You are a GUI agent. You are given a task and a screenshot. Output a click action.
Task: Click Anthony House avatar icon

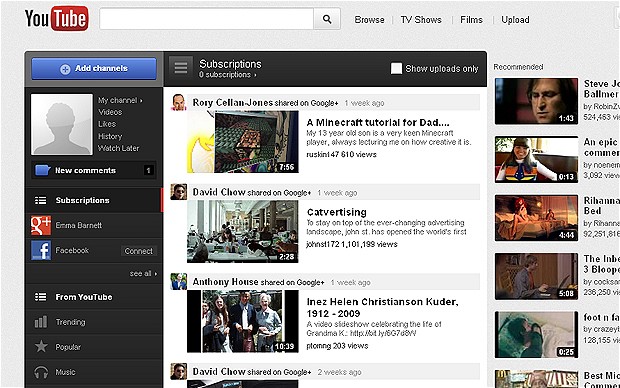(179, 282)
